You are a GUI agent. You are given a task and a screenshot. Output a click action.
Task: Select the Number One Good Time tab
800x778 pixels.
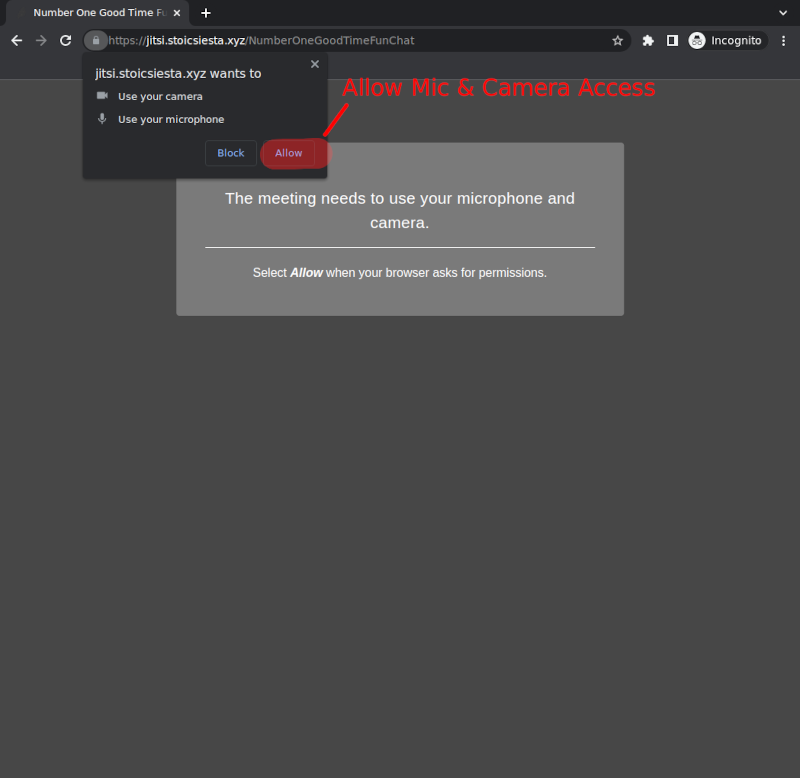(x=95, y=13)
